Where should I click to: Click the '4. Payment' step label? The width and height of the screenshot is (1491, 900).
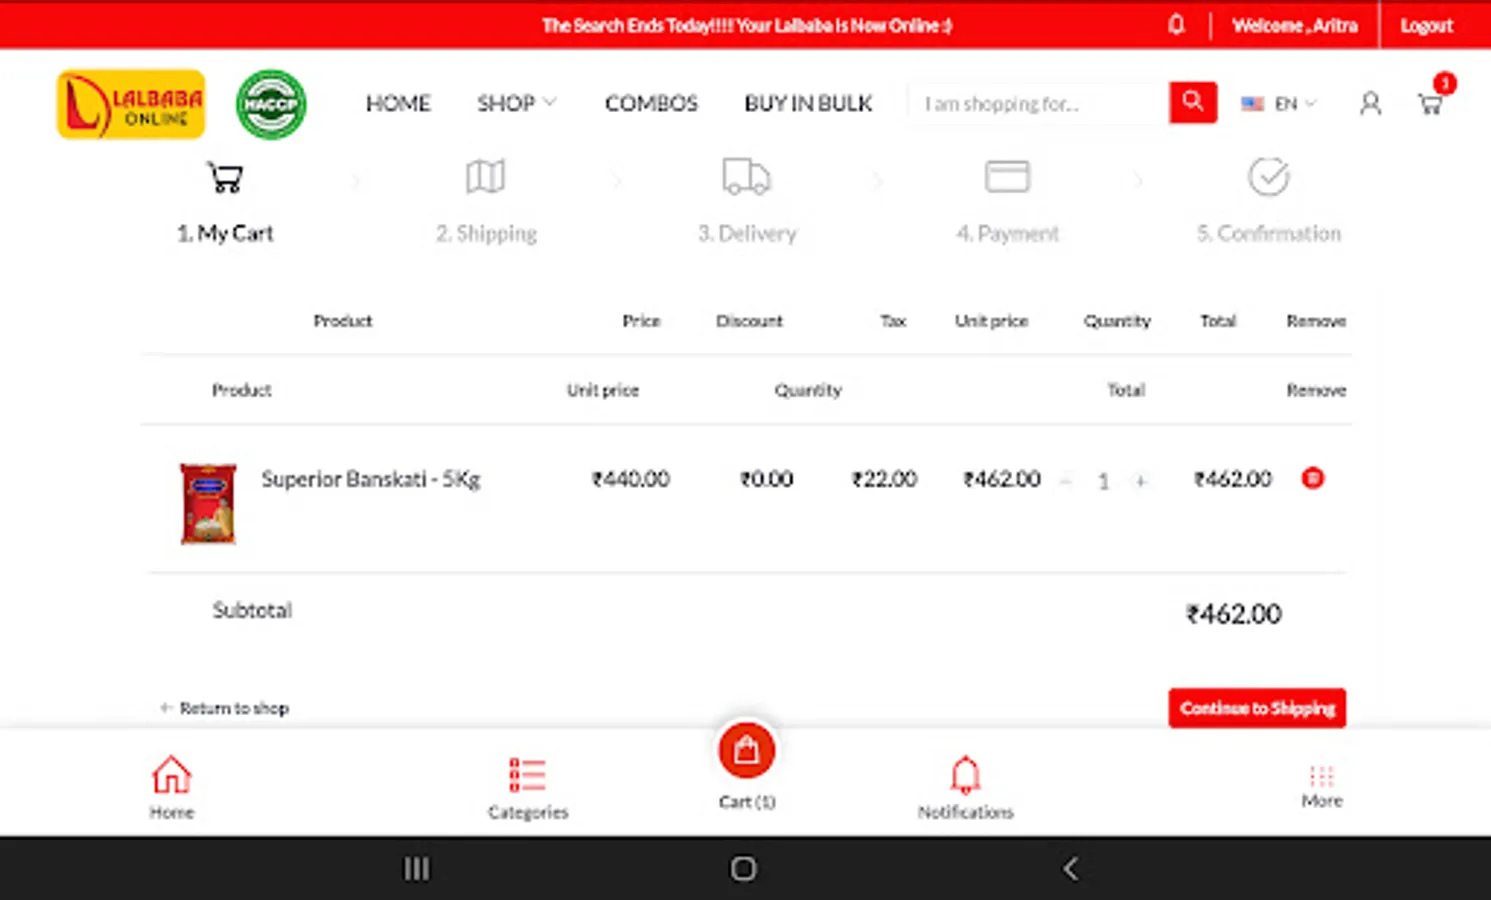point(1007,233)
